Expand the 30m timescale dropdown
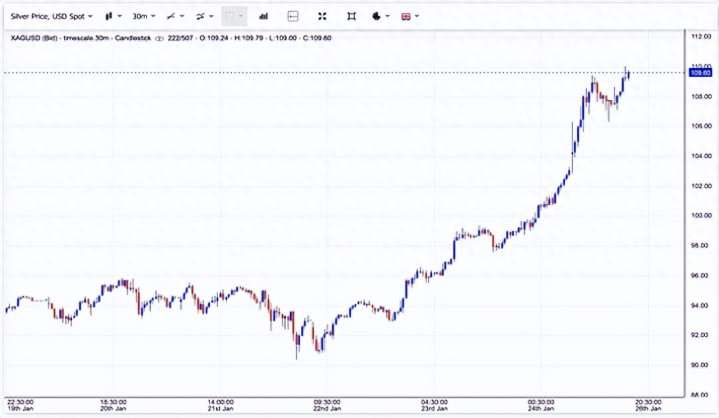Screen dimensions: 719x418 click(x=144, y=17)
